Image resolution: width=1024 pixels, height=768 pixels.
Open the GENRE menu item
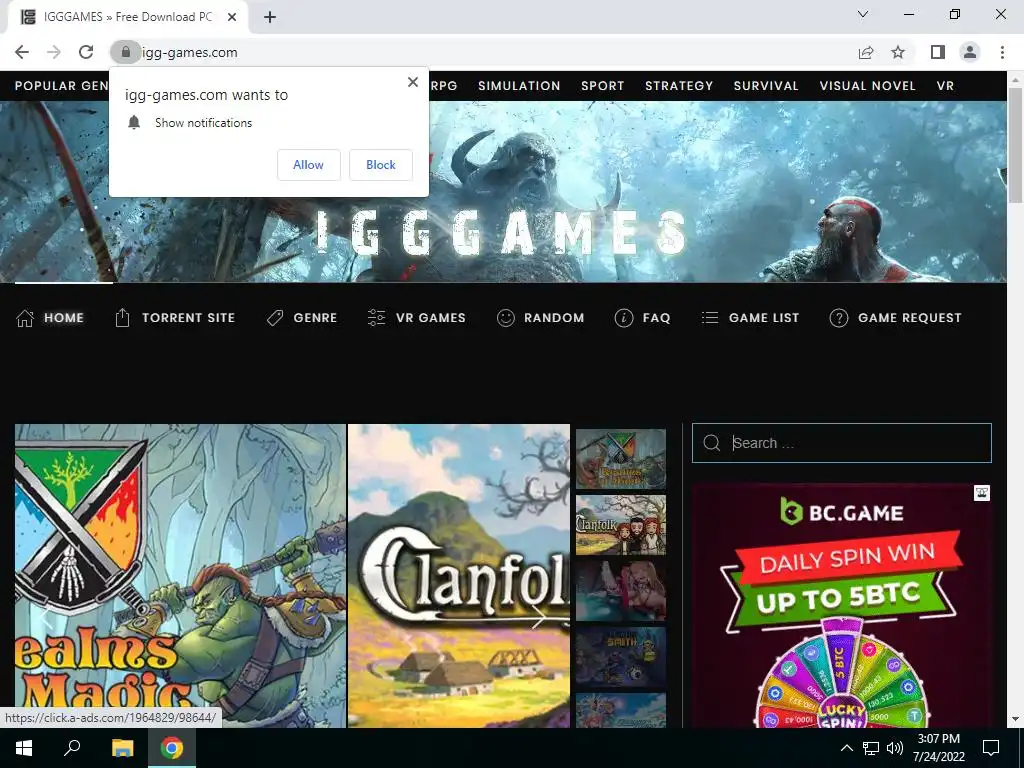pyautogui.click(x=315, y=318)
